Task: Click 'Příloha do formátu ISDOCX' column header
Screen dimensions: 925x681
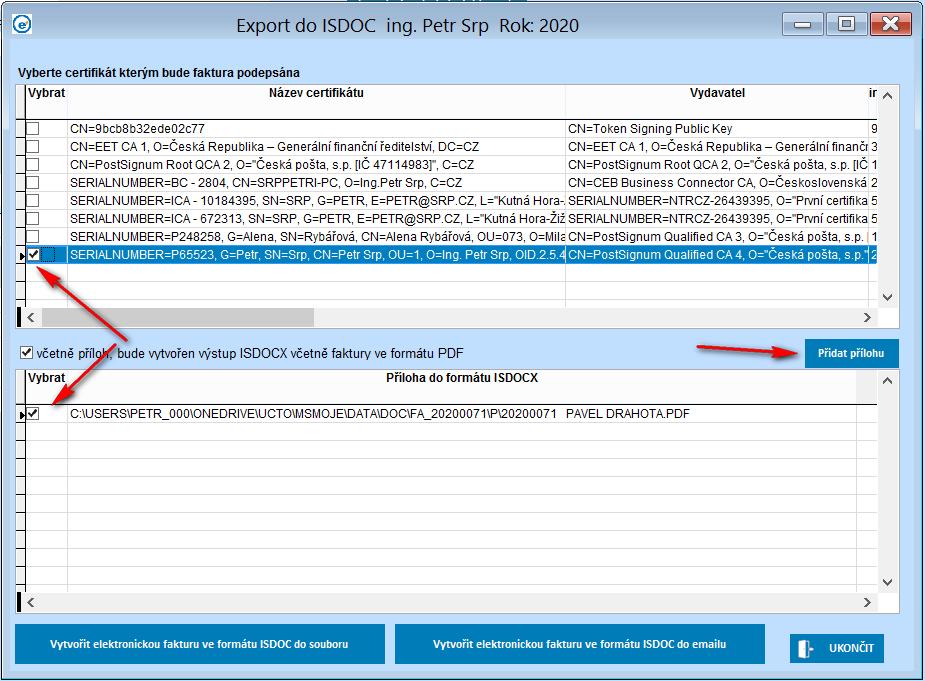Action: (x=462, y=378)
